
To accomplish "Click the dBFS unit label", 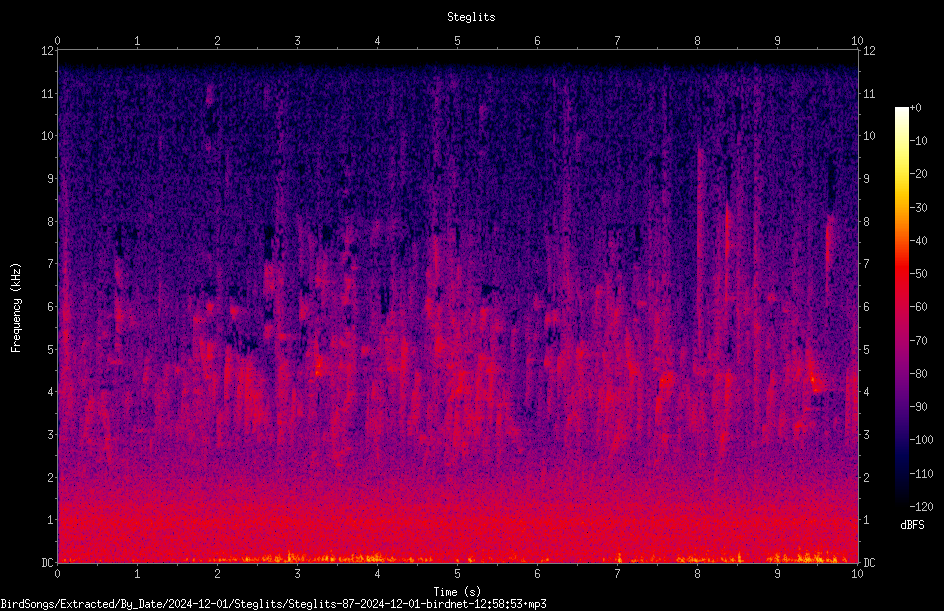I will pos(912,525).
